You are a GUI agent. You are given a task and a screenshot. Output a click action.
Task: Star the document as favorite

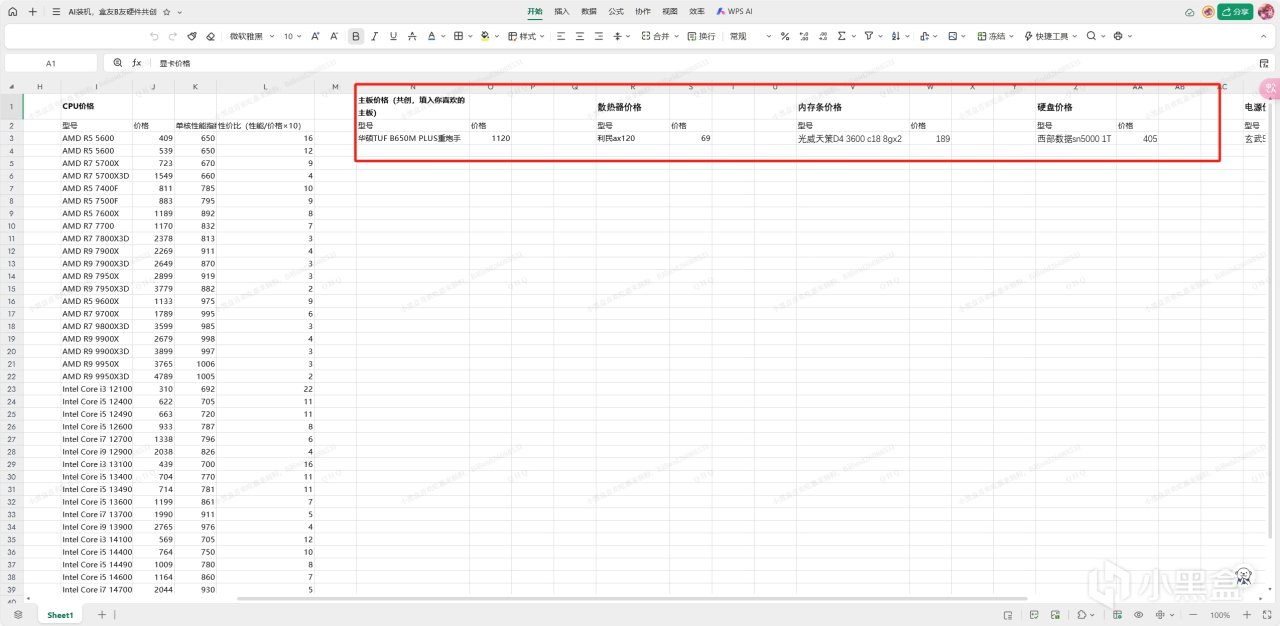coord(166,12)
